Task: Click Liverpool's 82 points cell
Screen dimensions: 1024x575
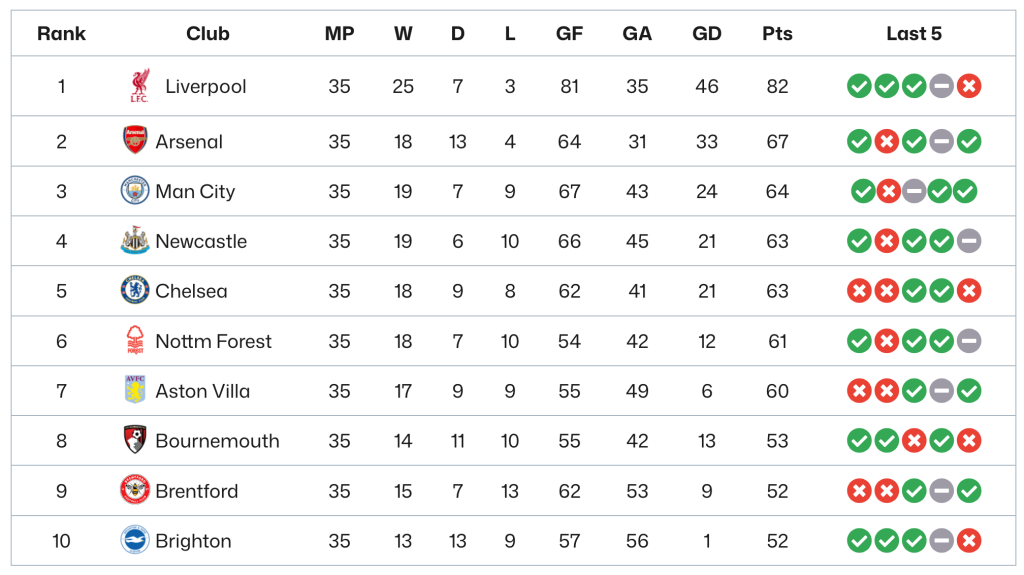Action: tap(777, 86)
